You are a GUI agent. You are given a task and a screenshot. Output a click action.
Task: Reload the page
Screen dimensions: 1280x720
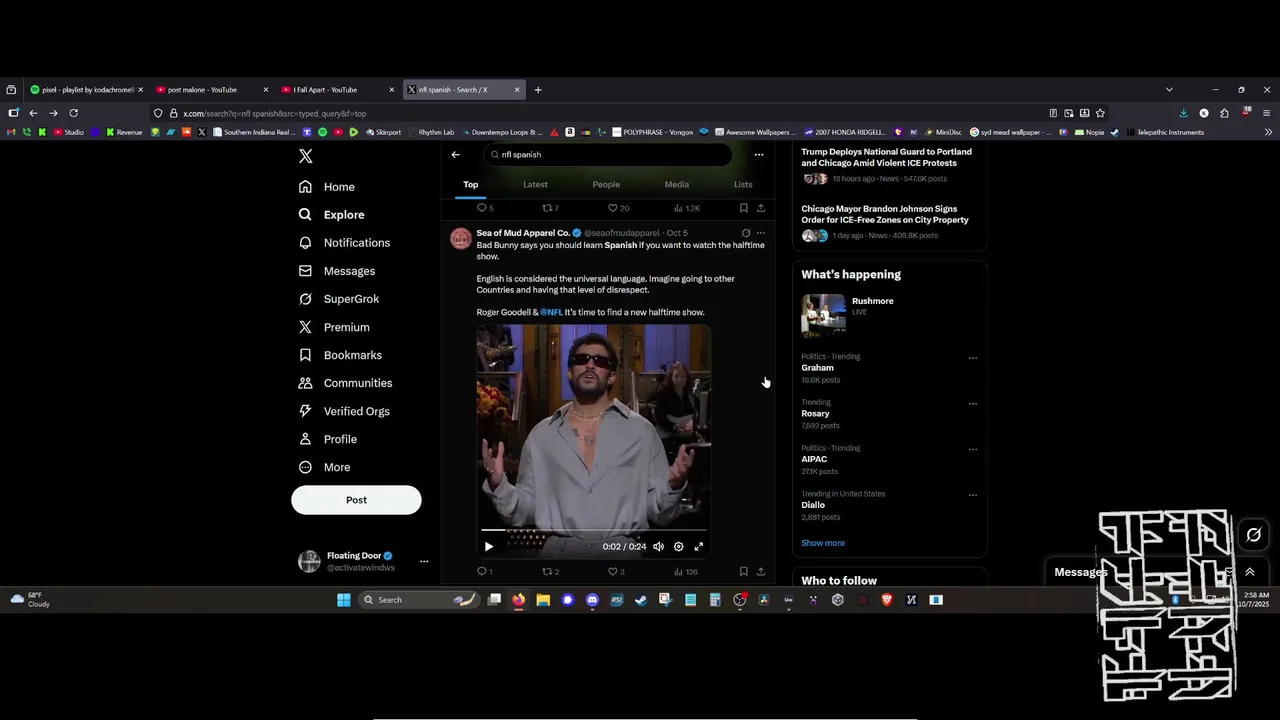coord(73,113)
